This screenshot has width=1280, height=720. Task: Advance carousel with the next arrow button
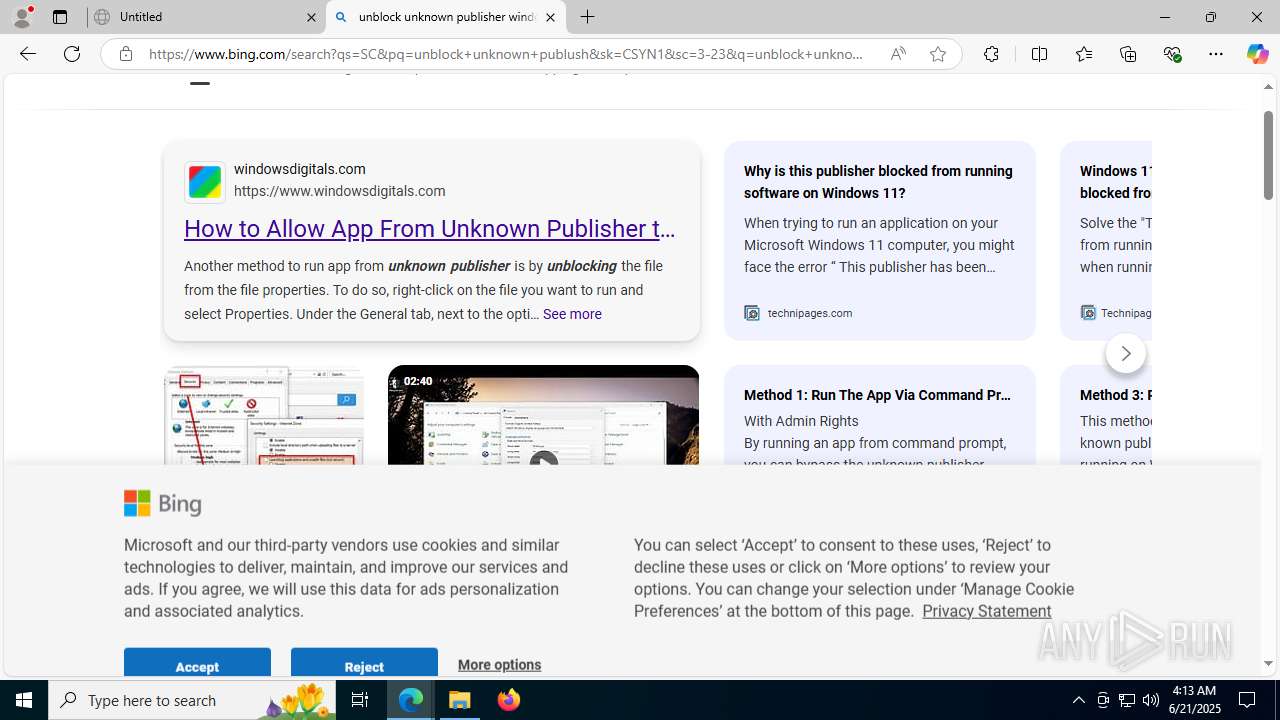pos(1126,353)
